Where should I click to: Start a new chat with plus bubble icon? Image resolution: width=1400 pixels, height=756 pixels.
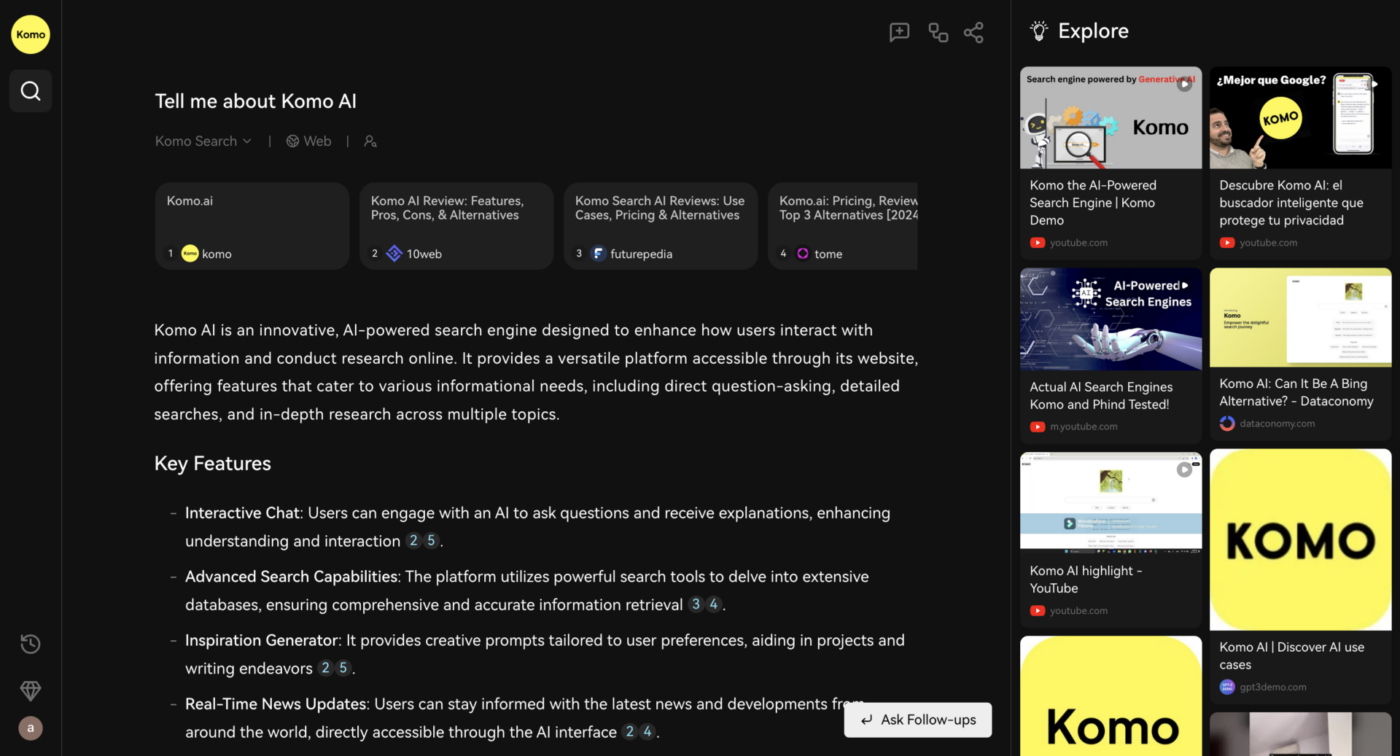coord(900,33)
